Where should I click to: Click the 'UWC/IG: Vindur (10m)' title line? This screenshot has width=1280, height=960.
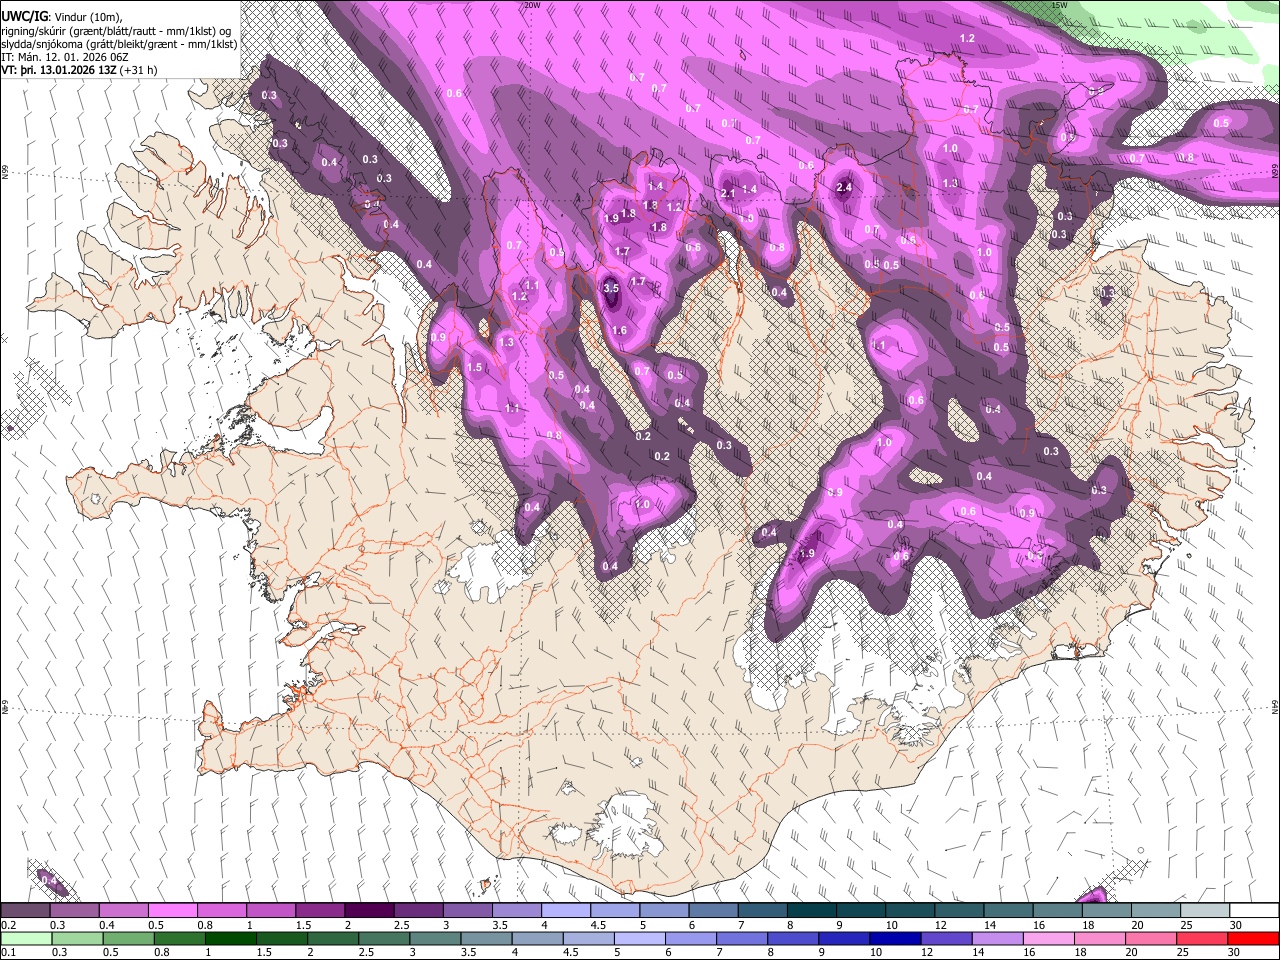click(x=62, y=16)
